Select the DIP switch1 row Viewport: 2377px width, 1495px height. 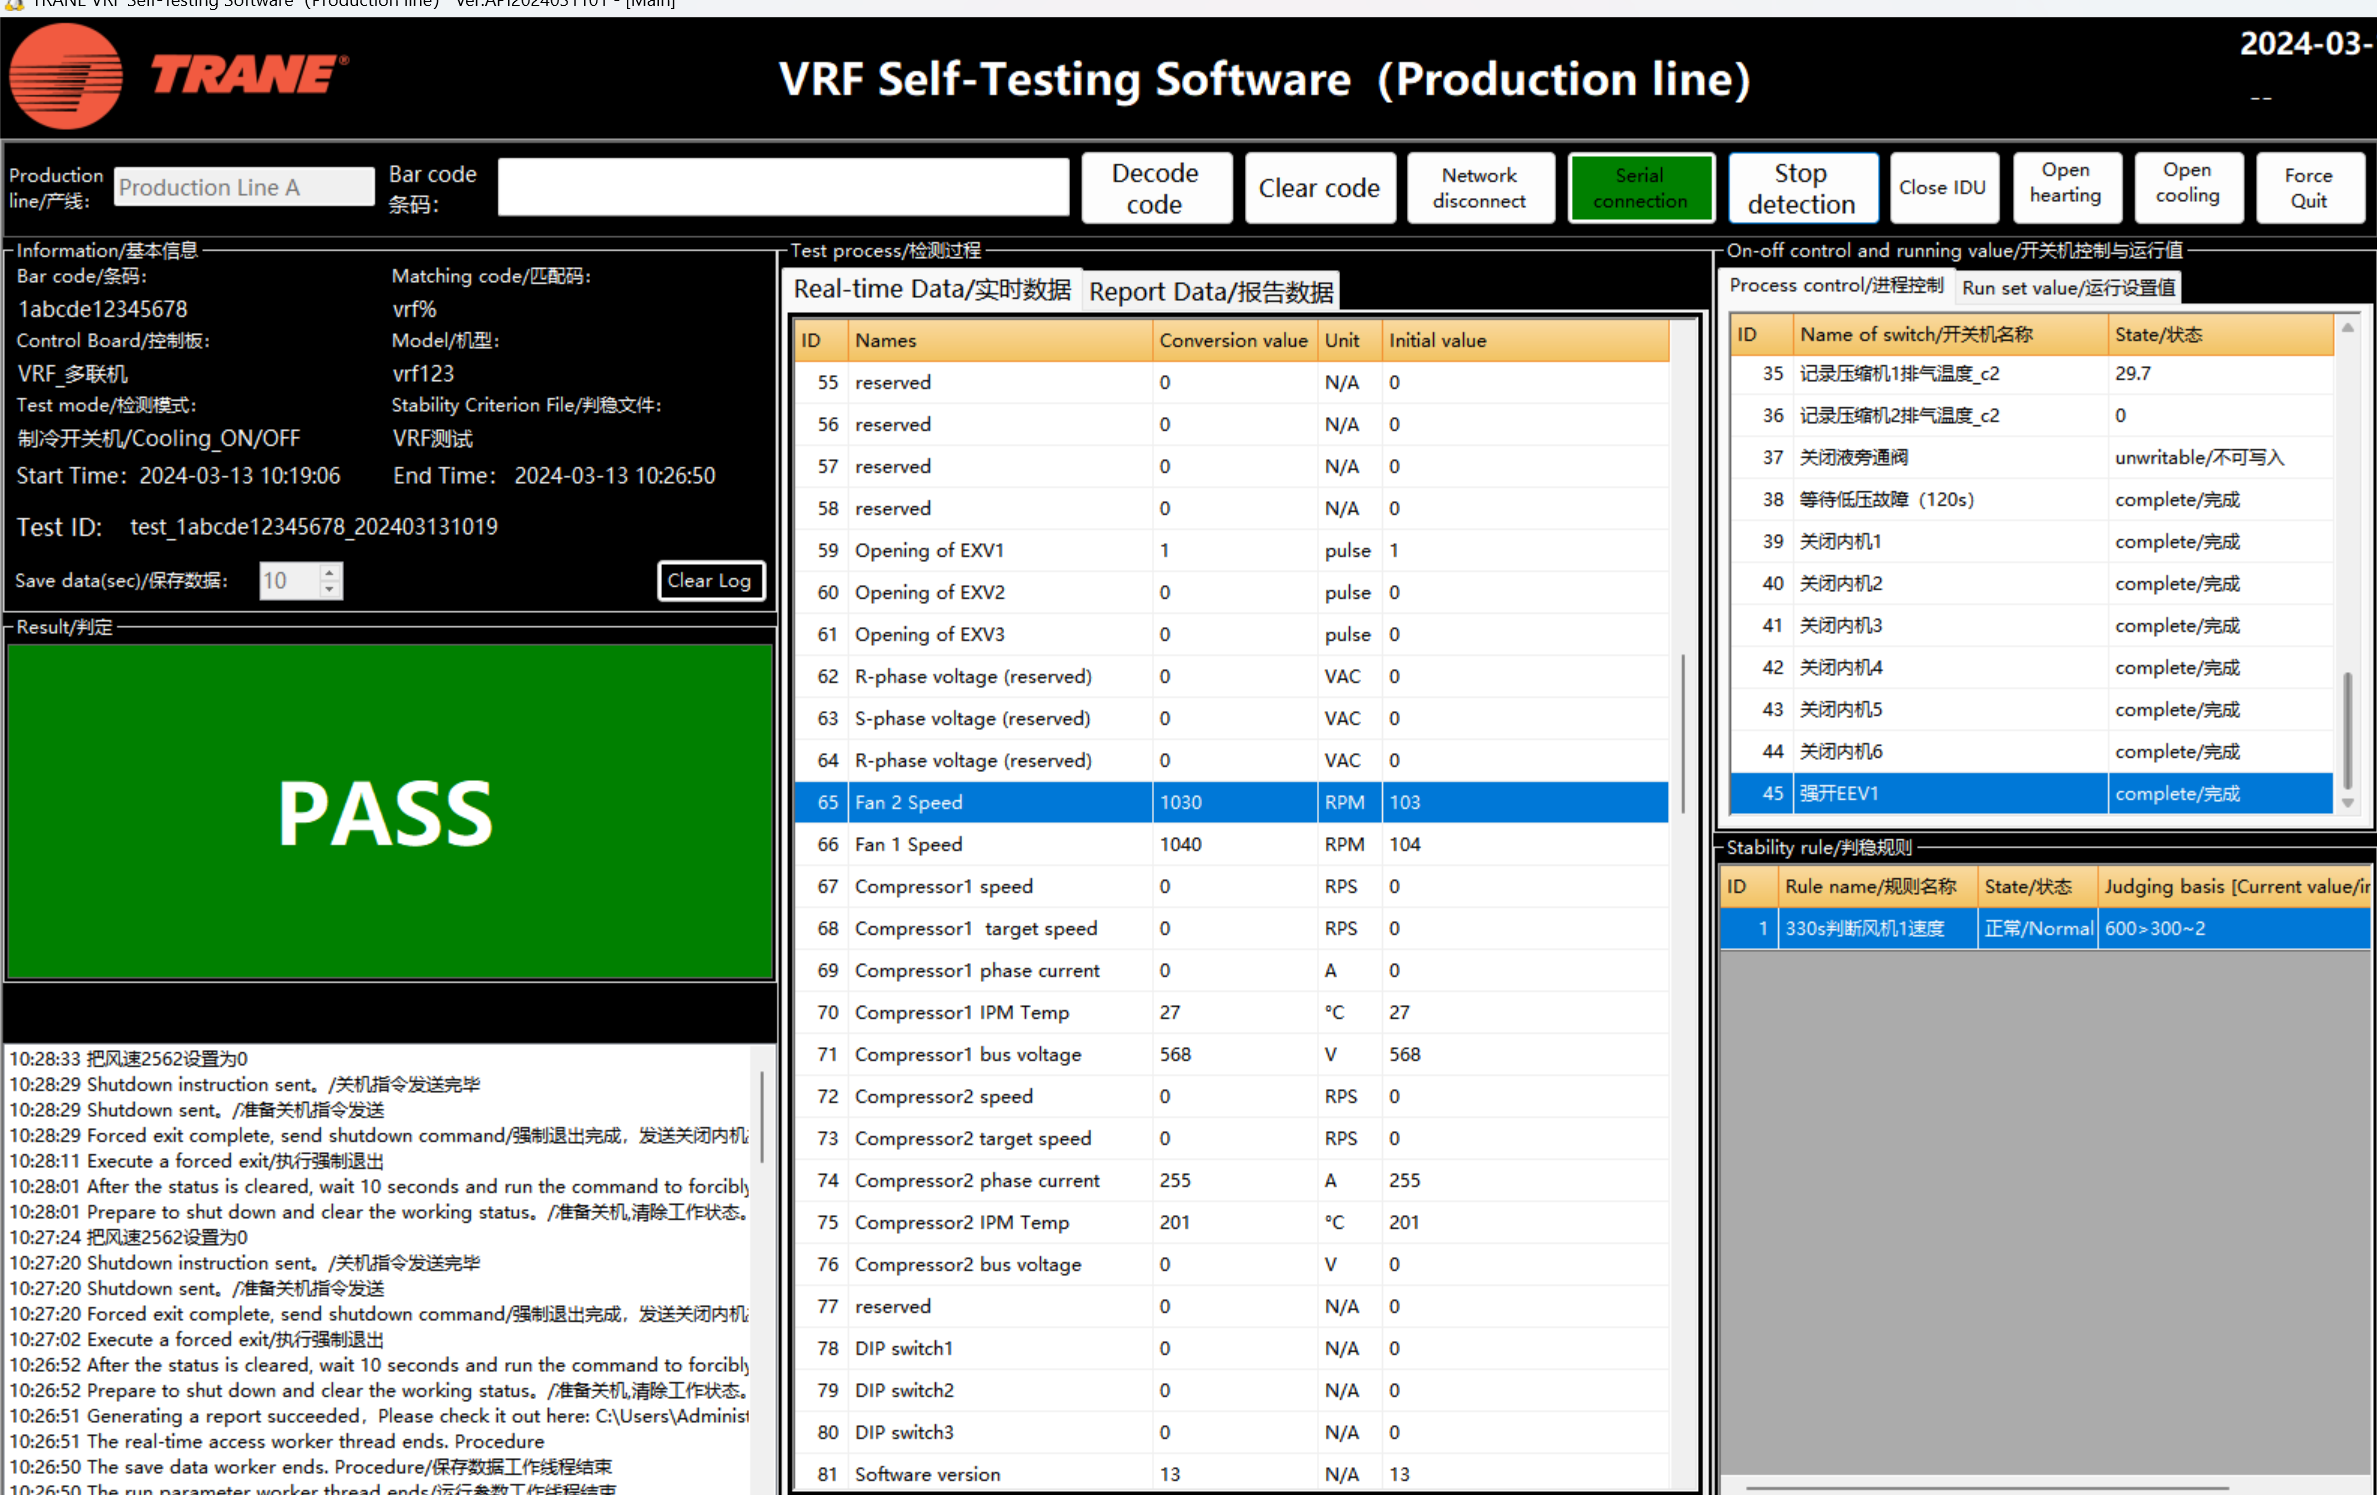coord(1231,1348)
